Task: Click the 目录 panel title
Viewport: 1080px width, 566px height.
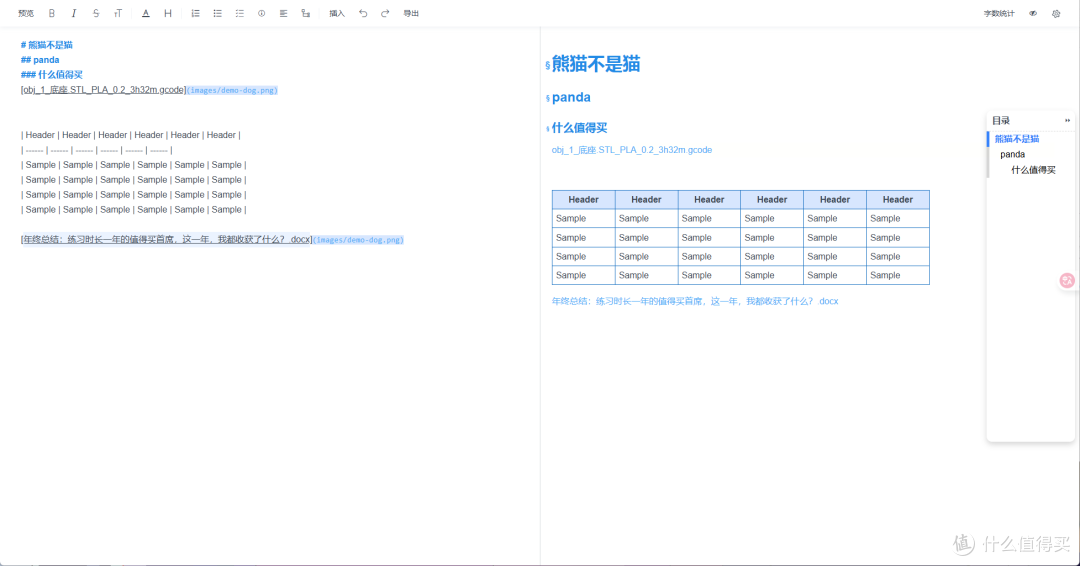Action: (1001, 120)
